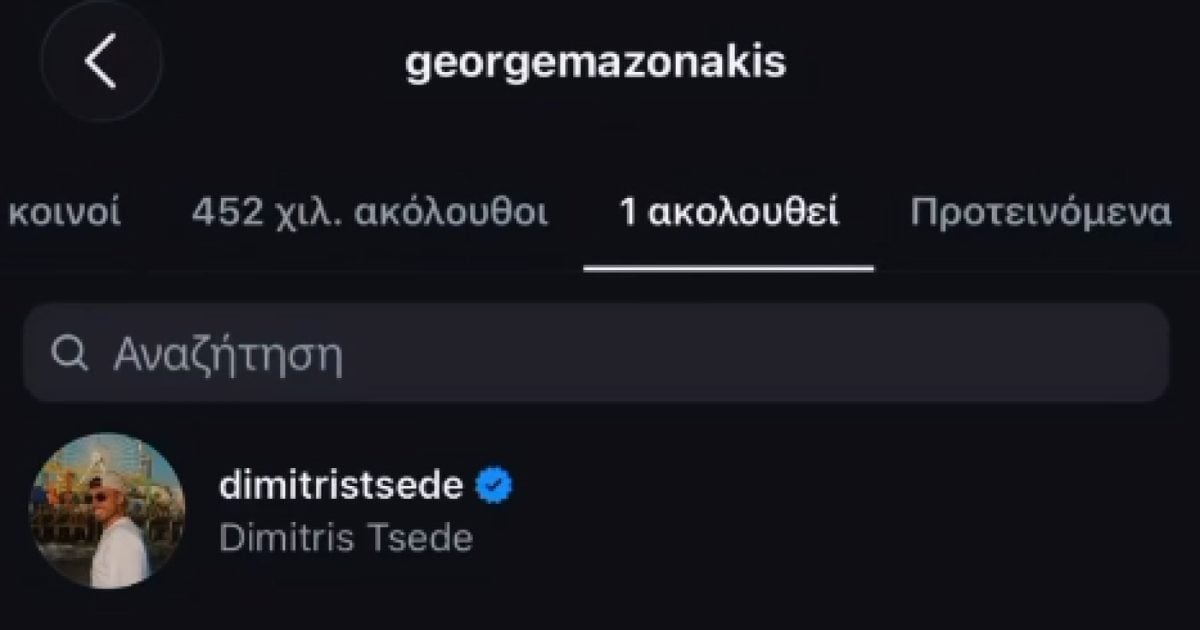Image resolution: width=1200 pixels, height=630 pixels.
Task: Click the magnifying glass search icon
Action: coord(70,355)
